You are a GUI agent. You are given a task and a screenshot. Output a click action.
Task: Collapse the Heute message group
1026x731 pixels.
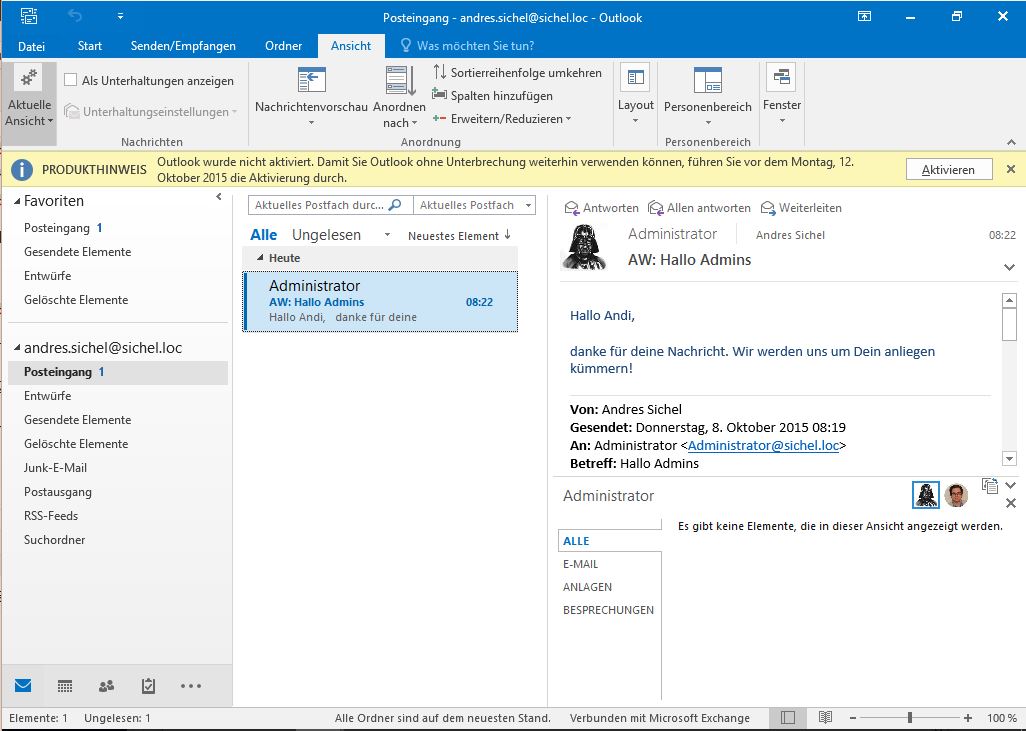tap(260, 258)
